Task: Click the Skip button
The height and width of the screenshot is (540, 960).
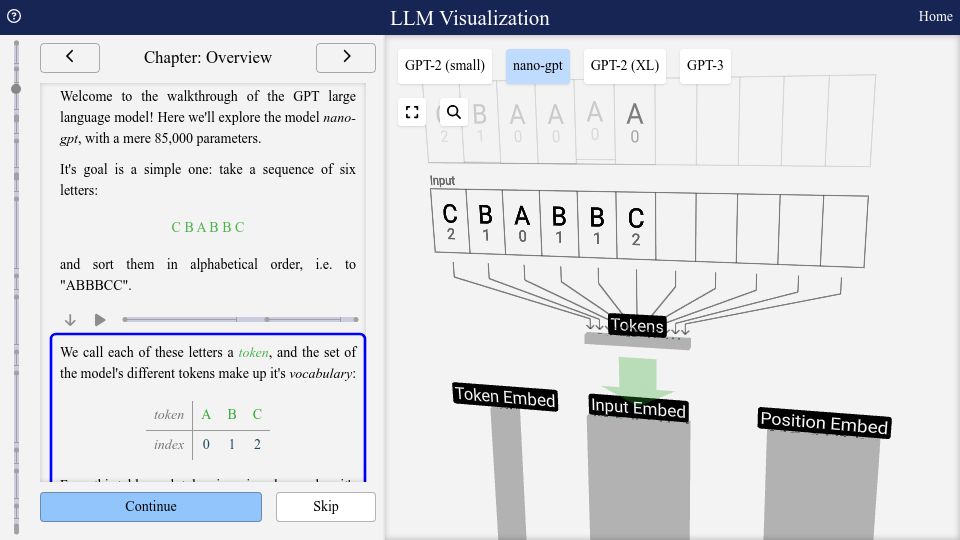Action: pos(326,507)
